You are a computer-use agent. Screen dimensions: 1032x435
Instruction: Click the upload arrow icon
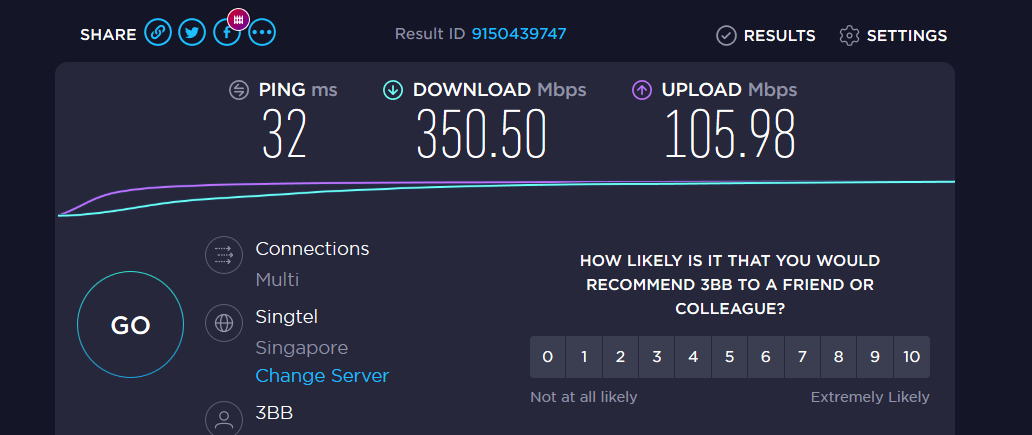click(x=642, y=90)
